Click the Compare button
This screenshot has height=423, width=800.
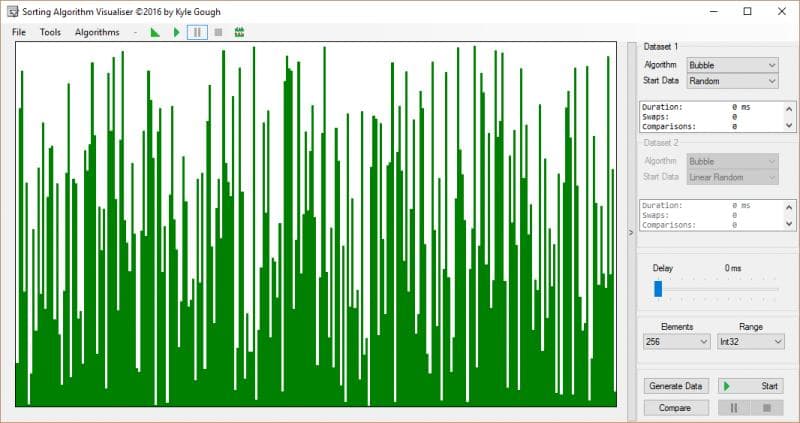pyautogui.click(x=675, y=408)
